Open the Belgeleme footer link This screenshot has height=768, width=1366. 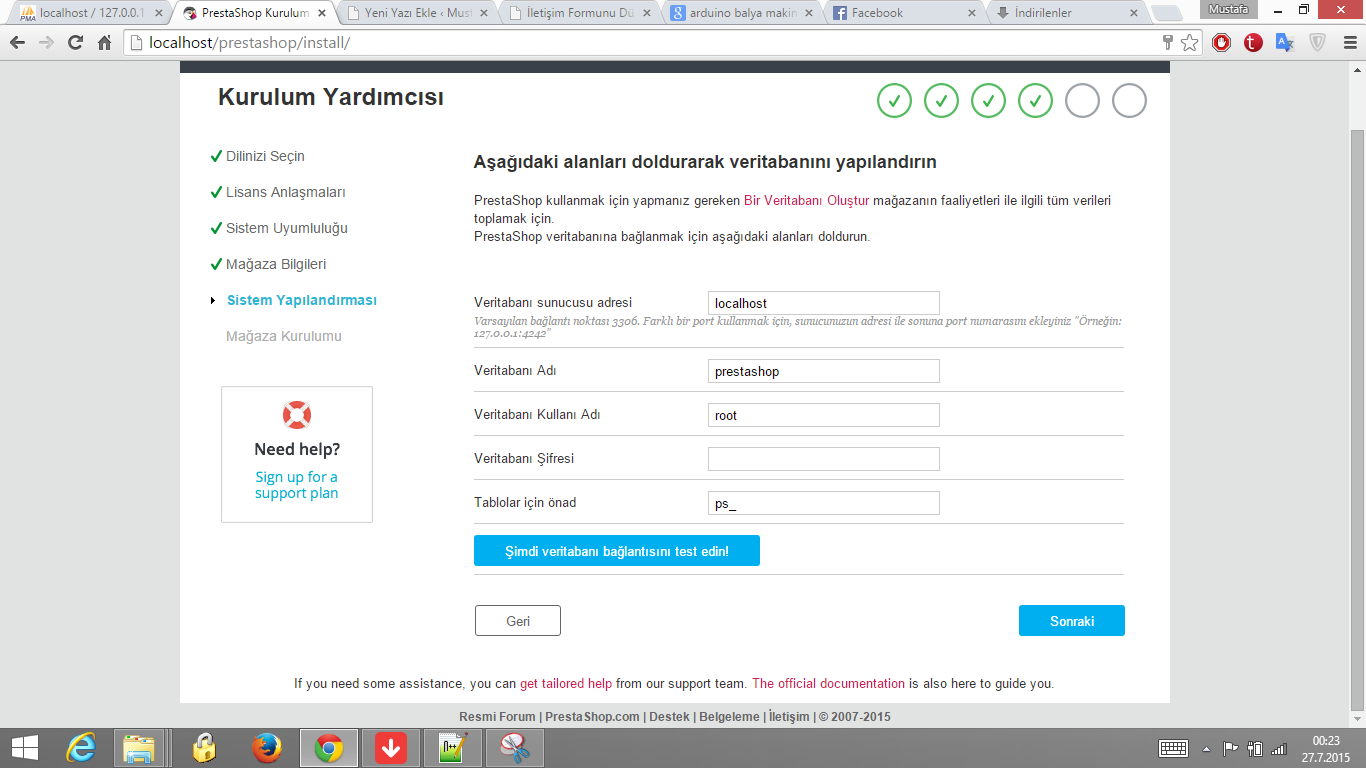pos(730,717)
